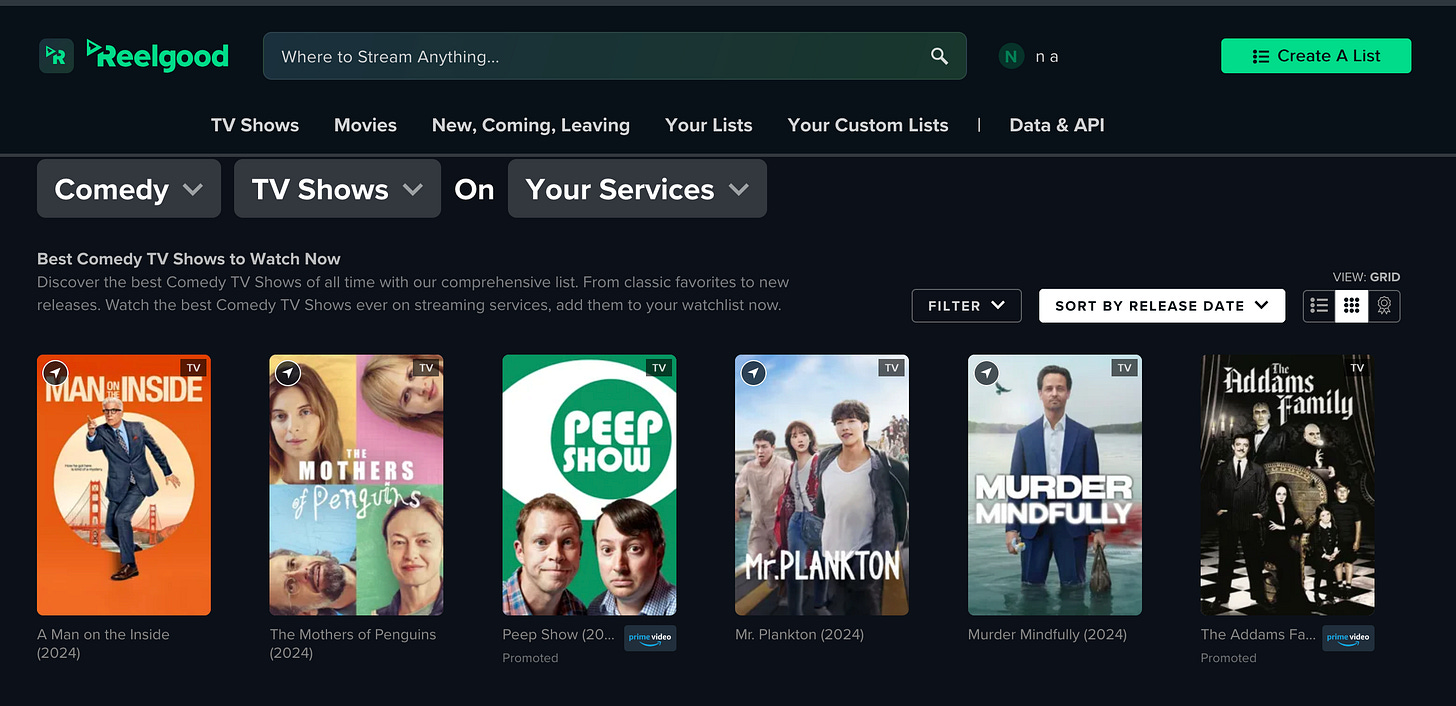Click the Create A List button

click(x=1316, y=56)
